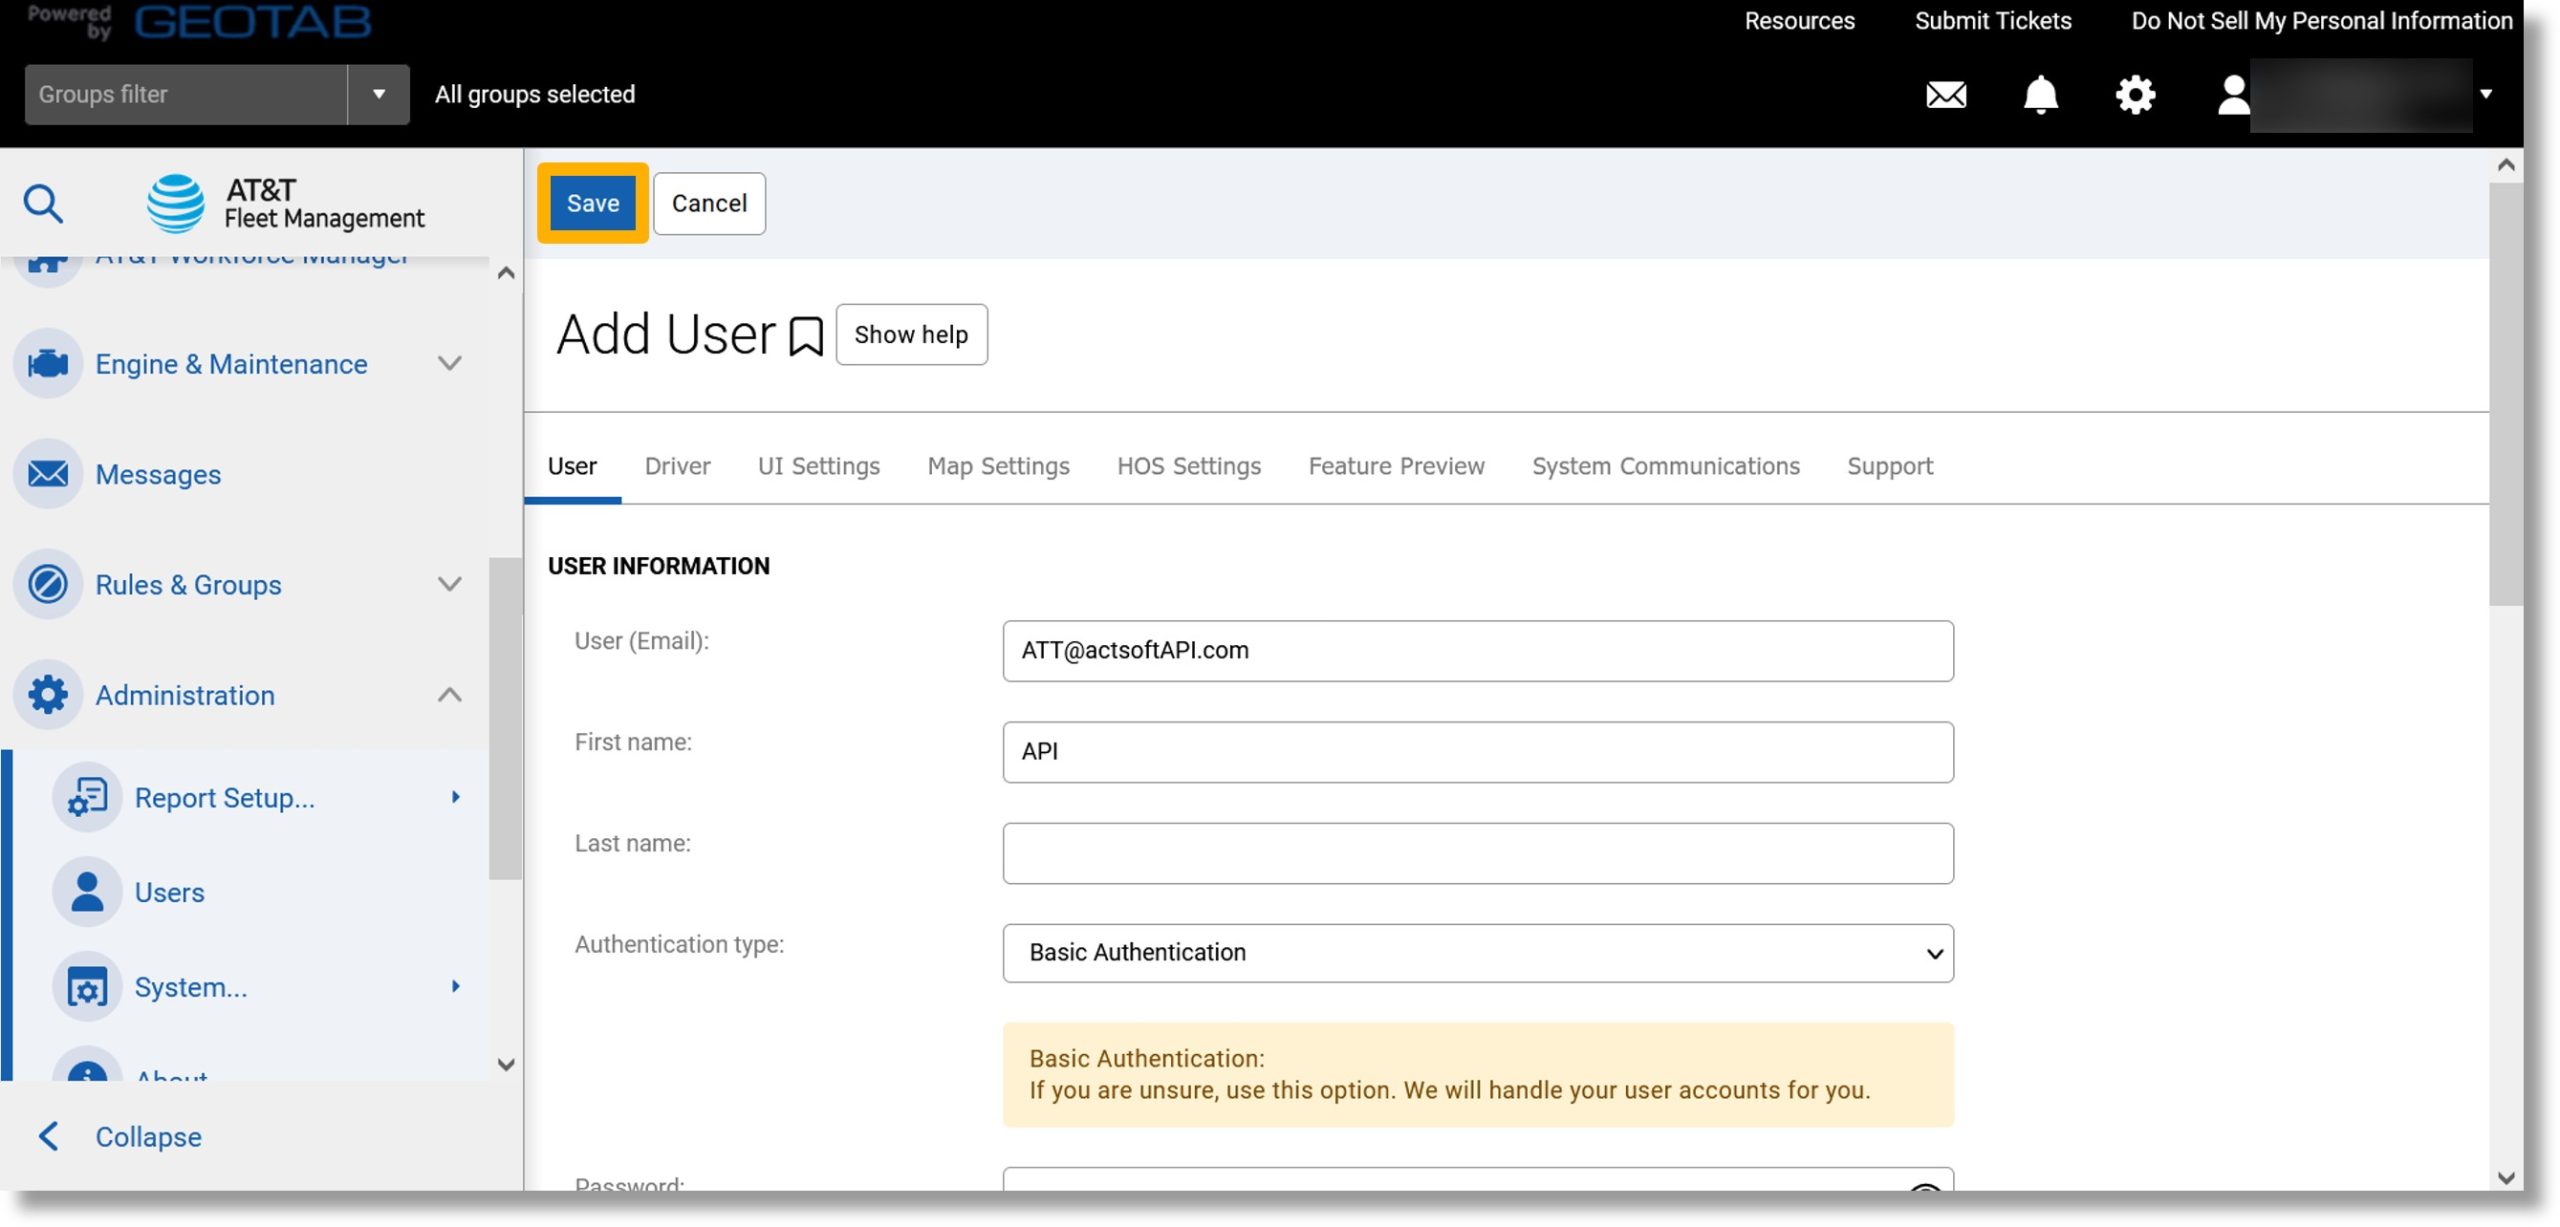Click the Users person icon
This screenshot has height=1227, width=2560.
[87, 892]
